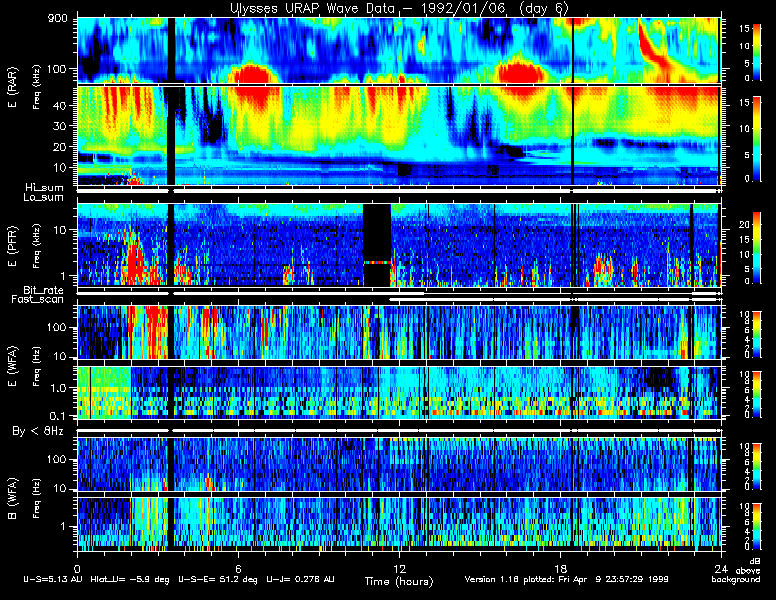Click the time axis tick label '18'
This screenshot has width=776, height=600.
point(560,569)
